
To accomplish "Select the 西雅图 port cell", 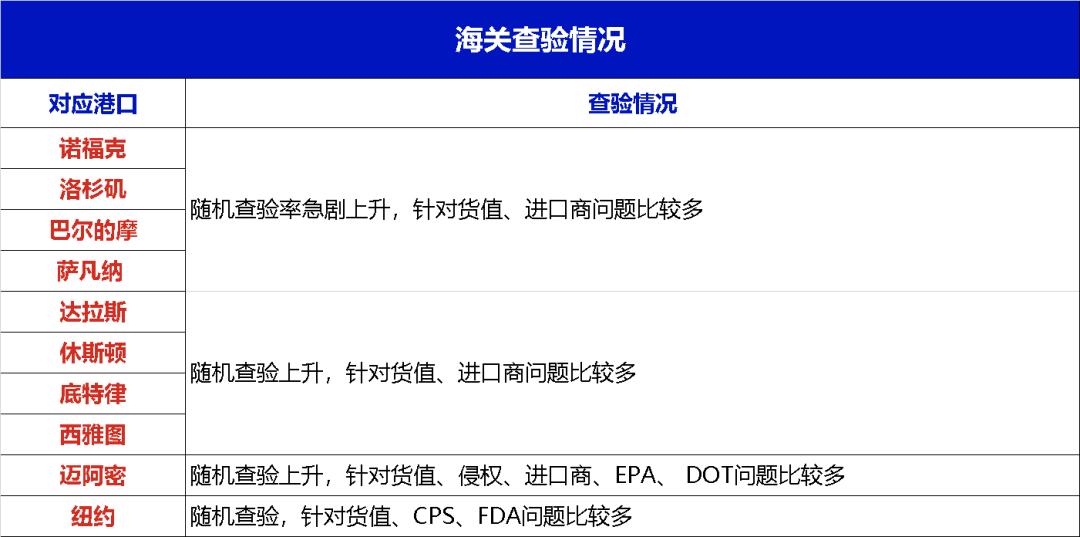I will pos(92,435).
